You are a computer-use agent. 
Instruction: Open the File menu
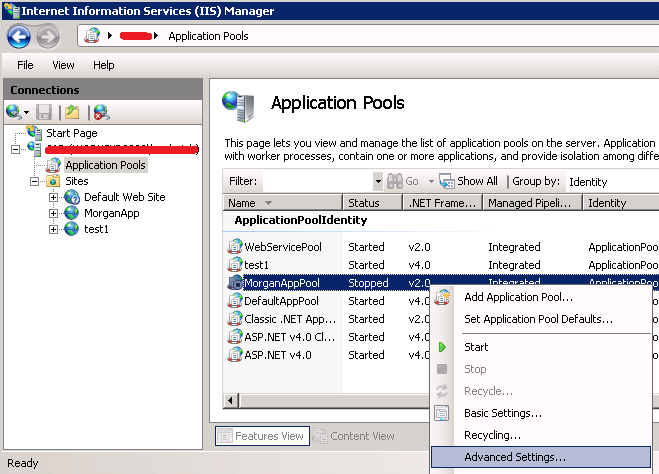25,65
